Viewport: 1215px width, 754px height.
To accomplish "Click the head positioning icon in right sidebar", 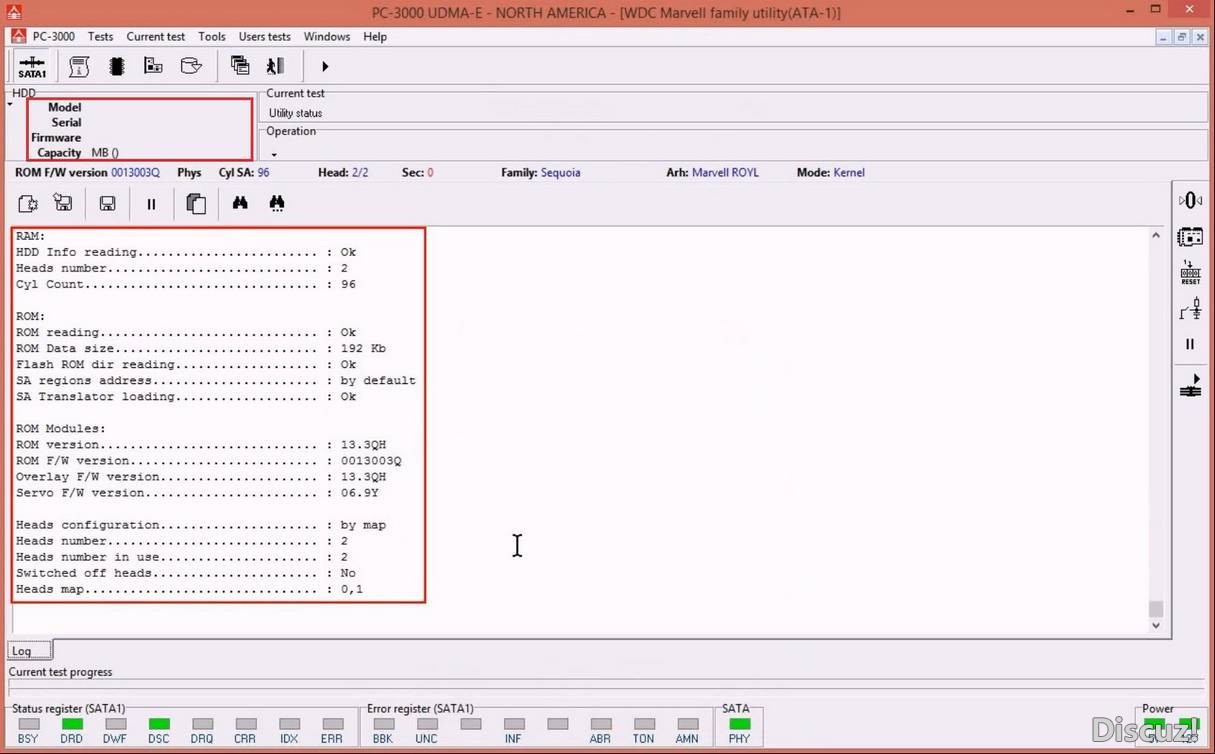I will 1190,201.
